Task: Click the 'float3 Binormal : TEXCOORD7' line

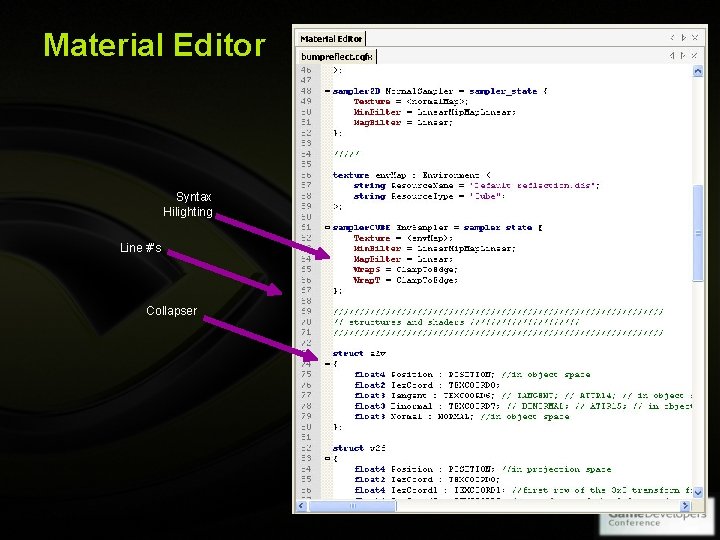Action: click(523, 406)
